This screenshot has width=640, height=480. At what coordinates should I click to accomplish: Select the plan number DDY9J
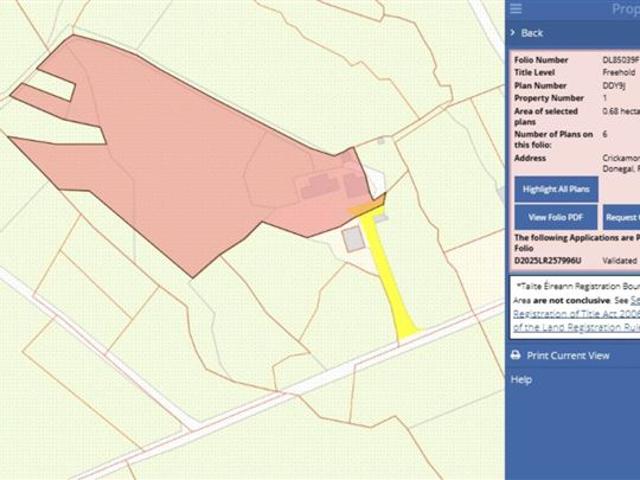pyautogui.click(x=614, y=85)
